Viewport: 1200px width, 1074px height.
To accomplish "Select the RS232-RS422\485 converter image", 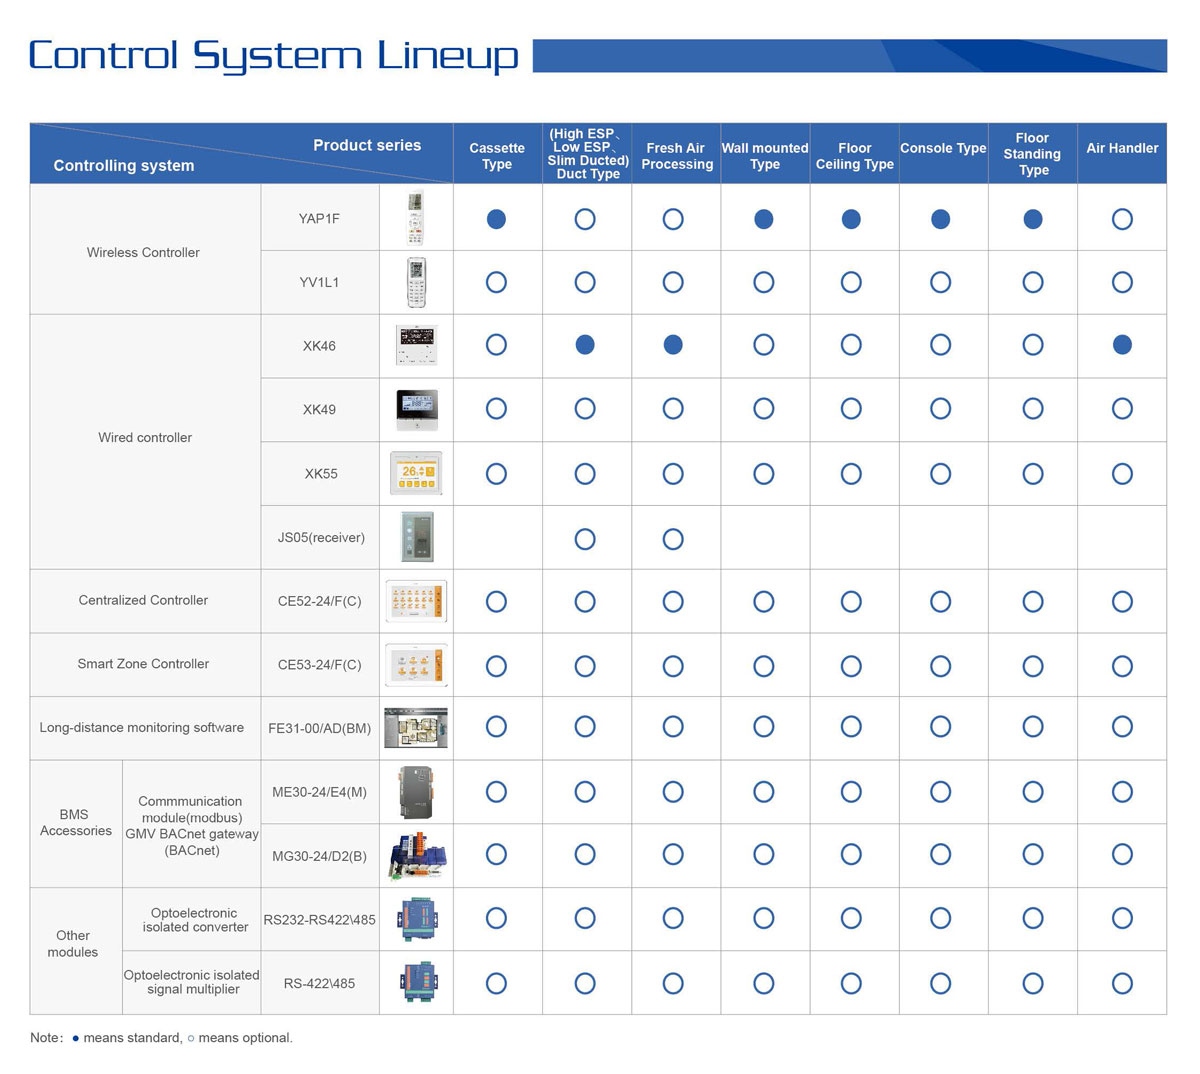I will [416, 919].
